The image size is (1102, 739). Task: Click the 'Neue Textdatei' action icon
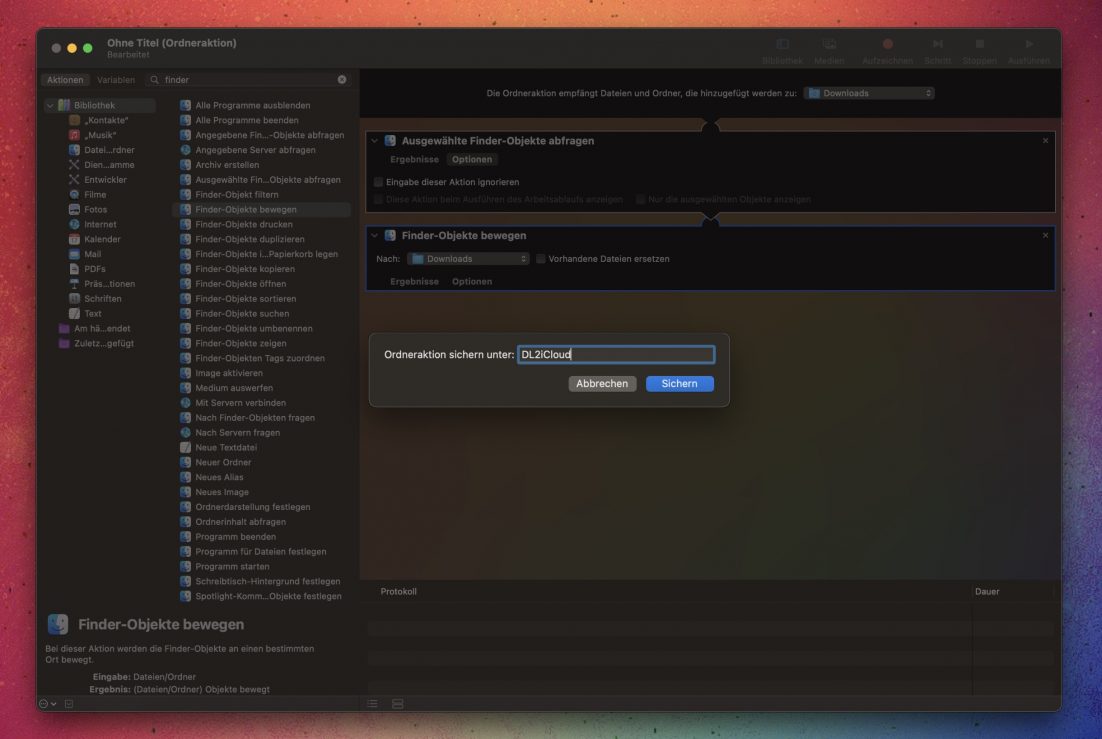[186, 447]
